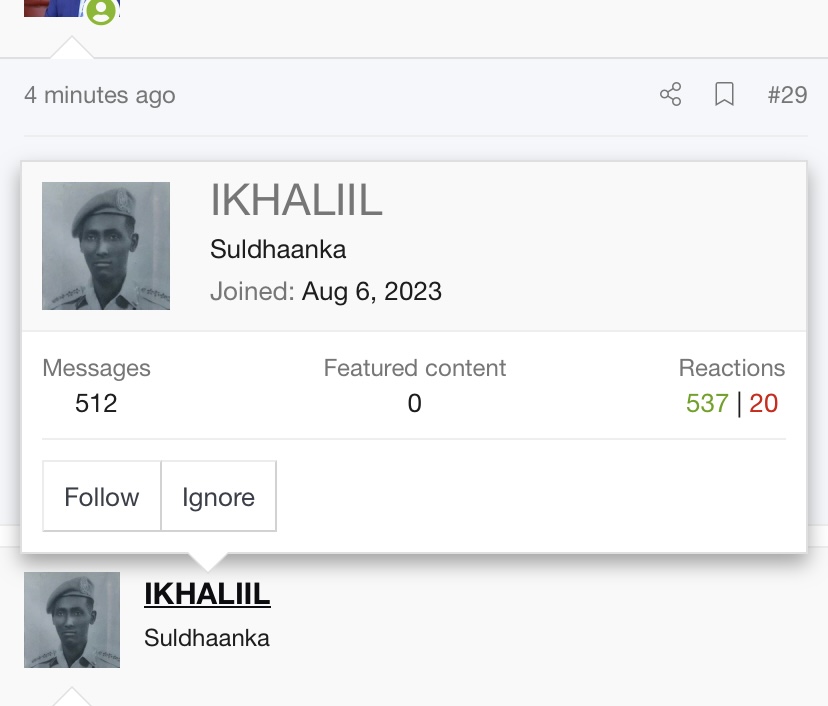View the 512 messages count
Image resolution: width=828 pixels, height=706 pixels.
(96, 403)
